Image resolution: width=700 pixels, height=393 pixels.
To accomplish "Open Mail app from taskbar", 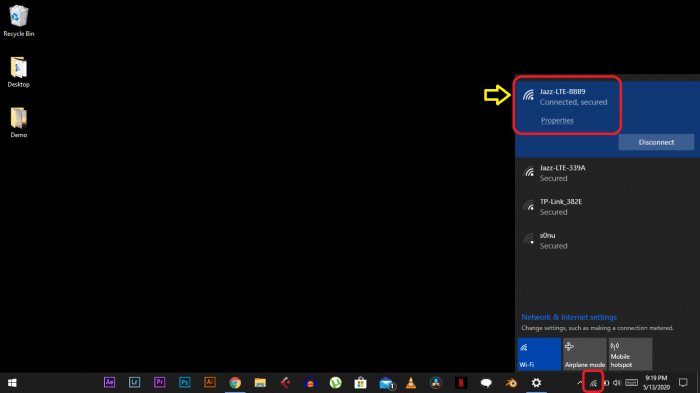I will click(x=386, y=383).
